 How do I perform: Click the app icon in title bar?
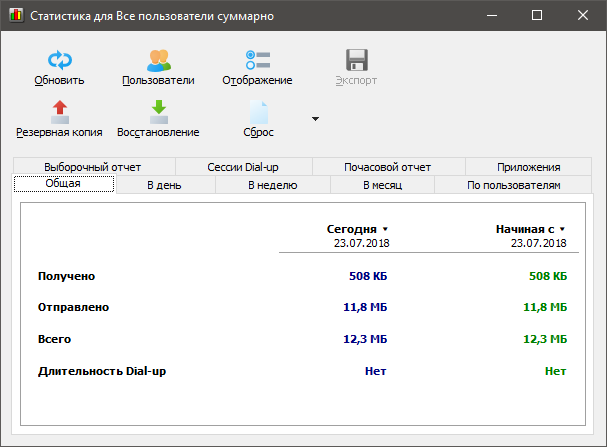coord(16,15)
